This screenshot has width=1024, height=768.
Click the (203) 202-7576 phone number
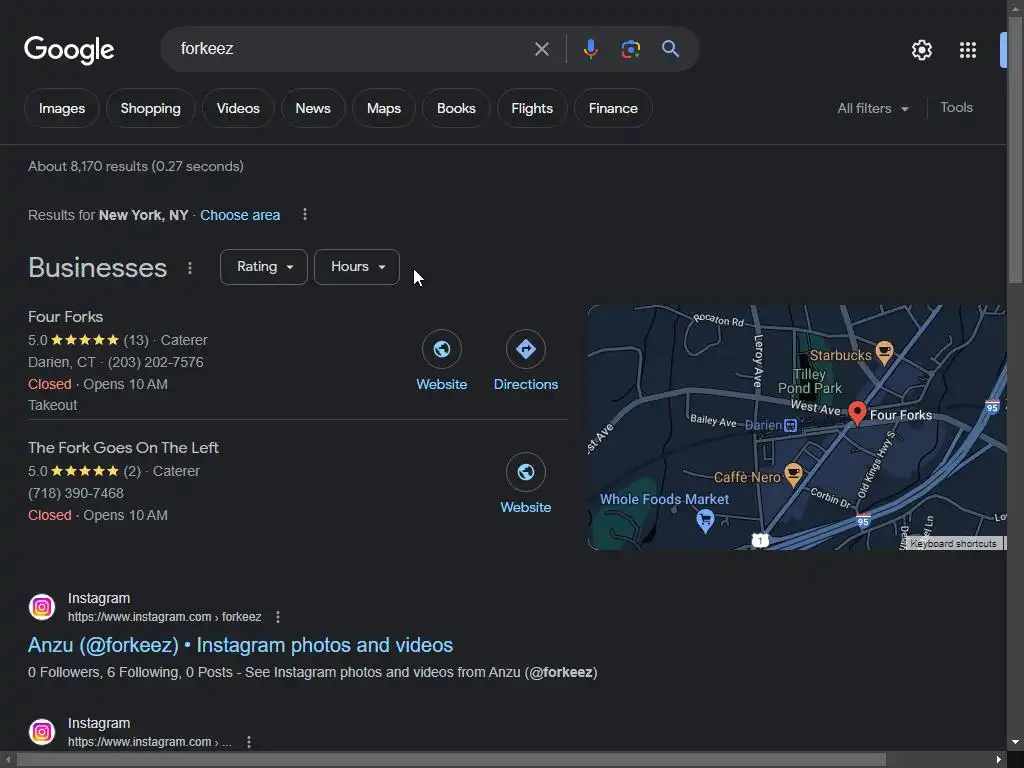point(155,362)
